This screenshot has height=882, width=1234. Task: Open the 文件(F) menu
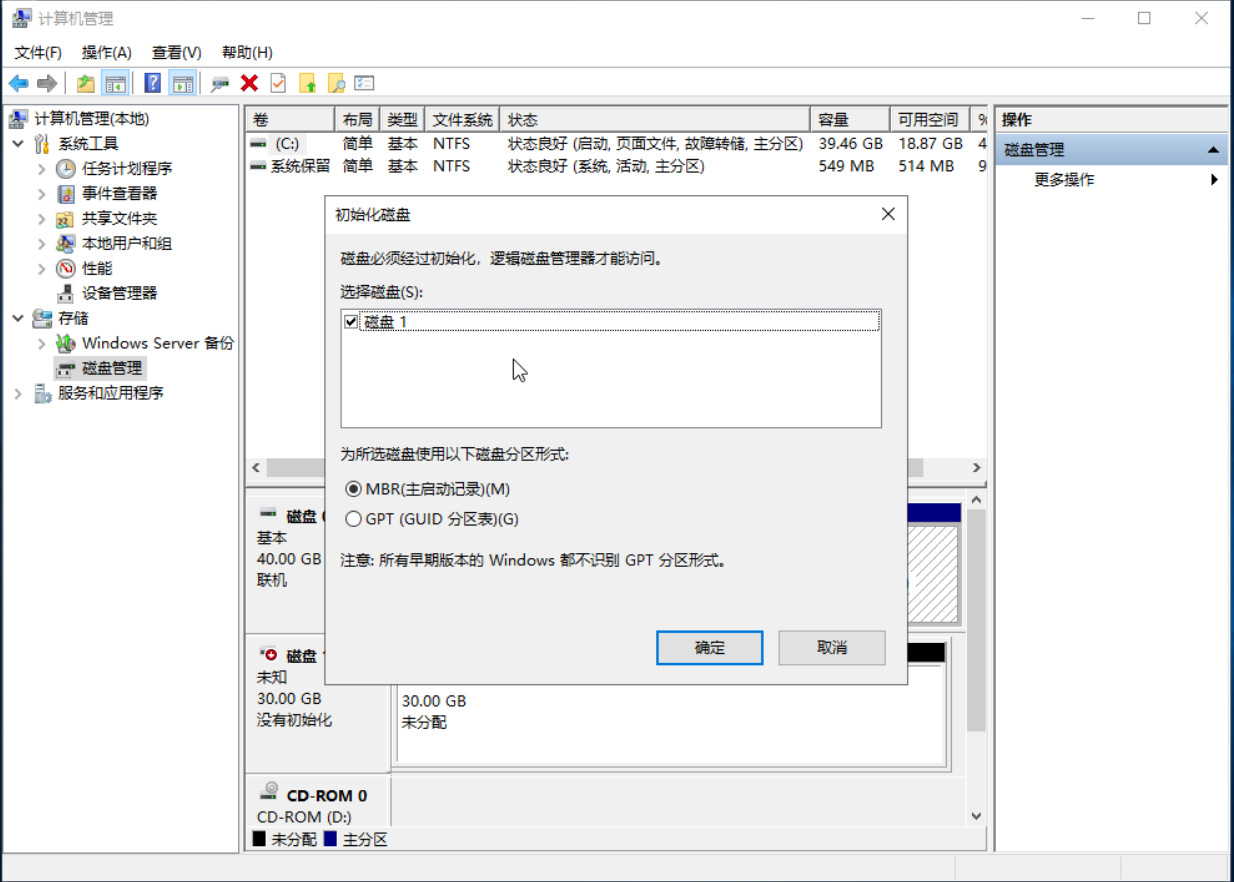(x=38, y=52)
